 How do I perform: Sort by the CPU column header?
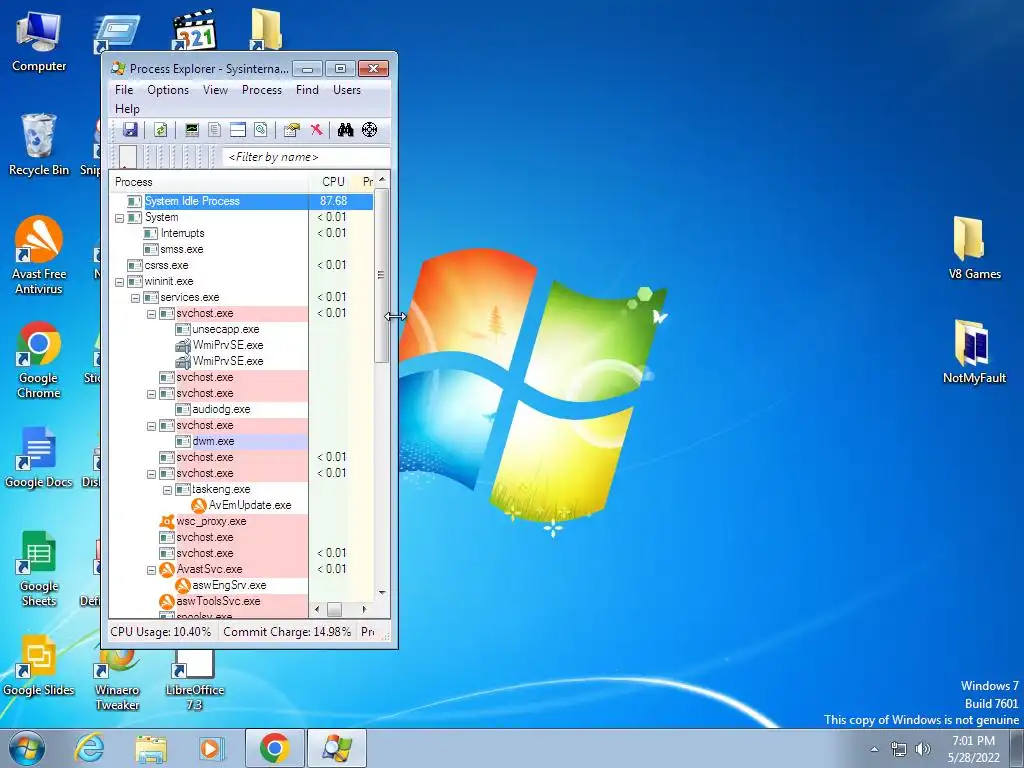(x=332, y=182)
